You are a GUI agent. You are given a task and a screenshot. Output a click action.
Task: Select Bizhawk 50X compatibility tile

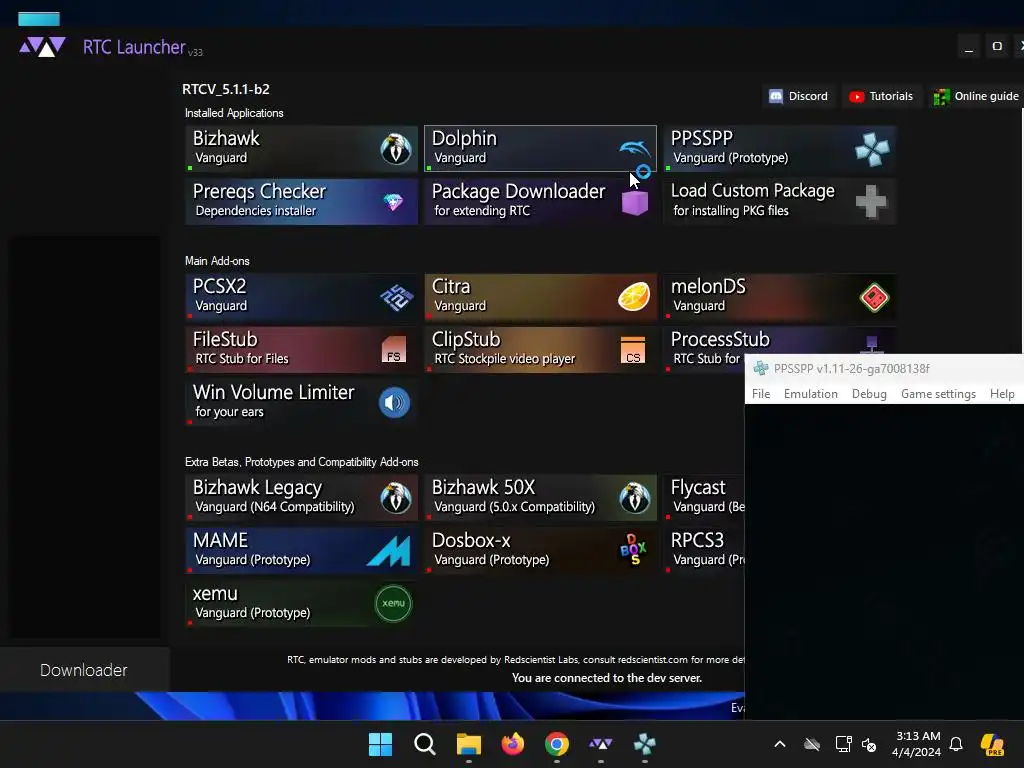click(x=540, y=498)
